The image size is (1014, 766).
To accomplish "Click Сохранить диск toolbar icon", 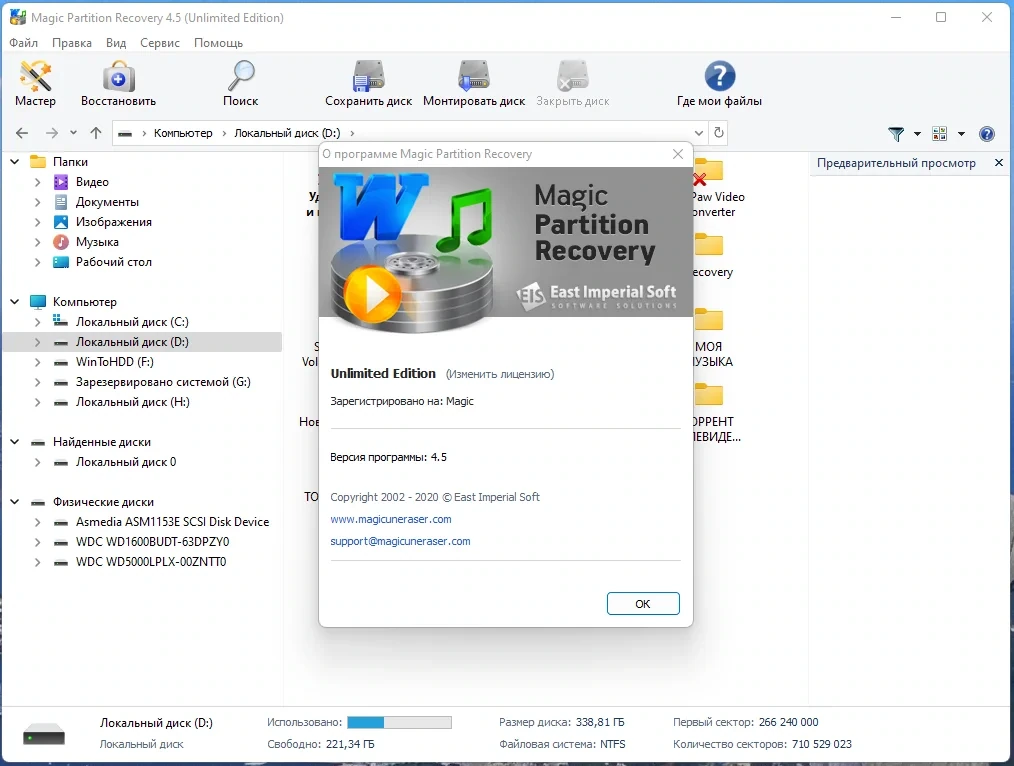I will (369, 84).
